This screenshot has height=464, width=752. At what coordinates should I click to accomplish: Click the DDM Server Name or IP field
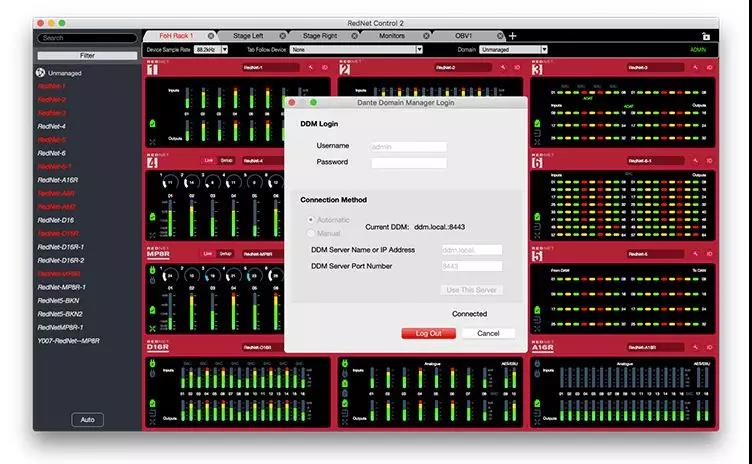[472, 250]
